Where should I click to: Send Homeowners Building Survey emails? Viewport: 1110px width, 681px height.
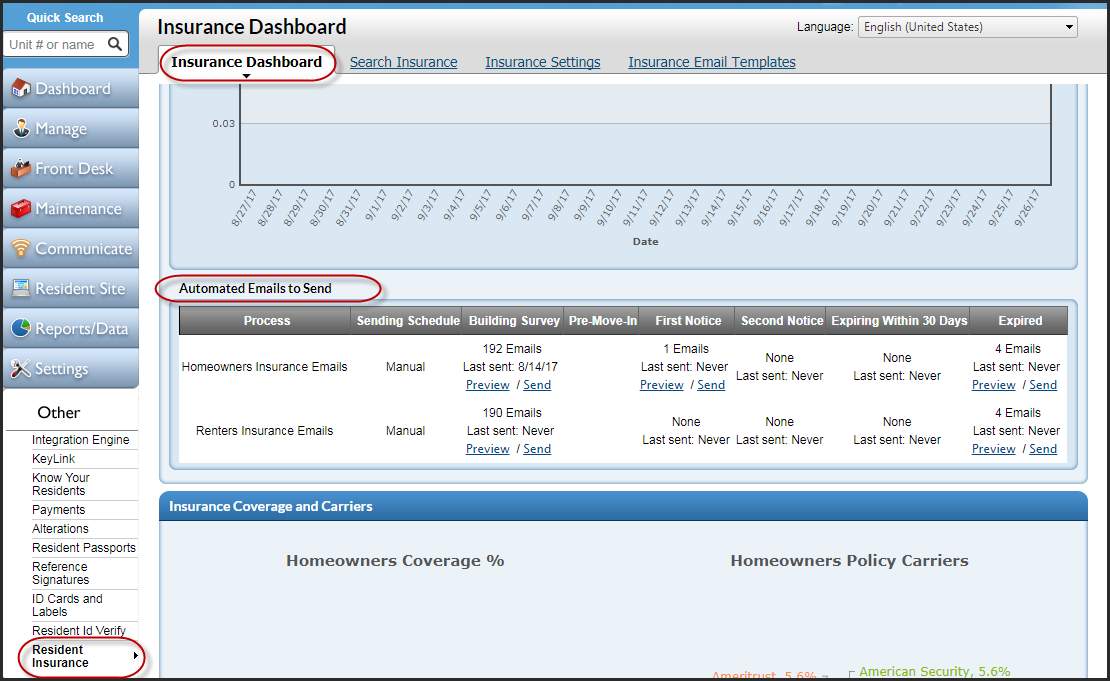pyautogui.click(x=537, y=385)
